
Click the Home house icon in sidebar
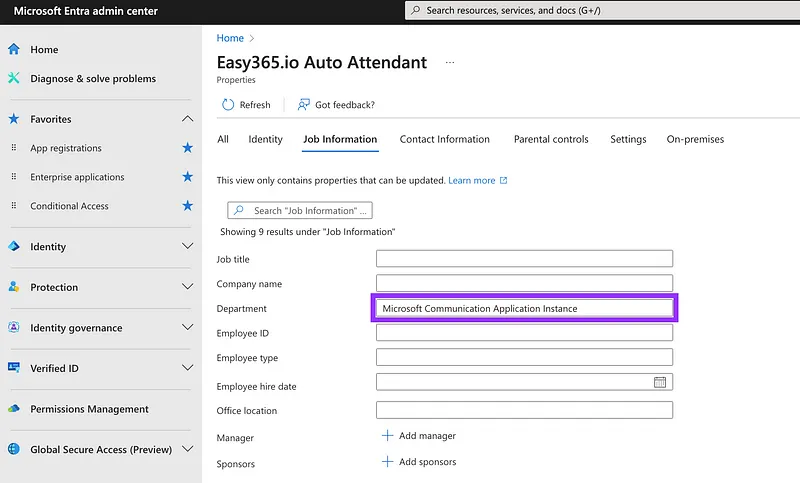pos(14,49)
